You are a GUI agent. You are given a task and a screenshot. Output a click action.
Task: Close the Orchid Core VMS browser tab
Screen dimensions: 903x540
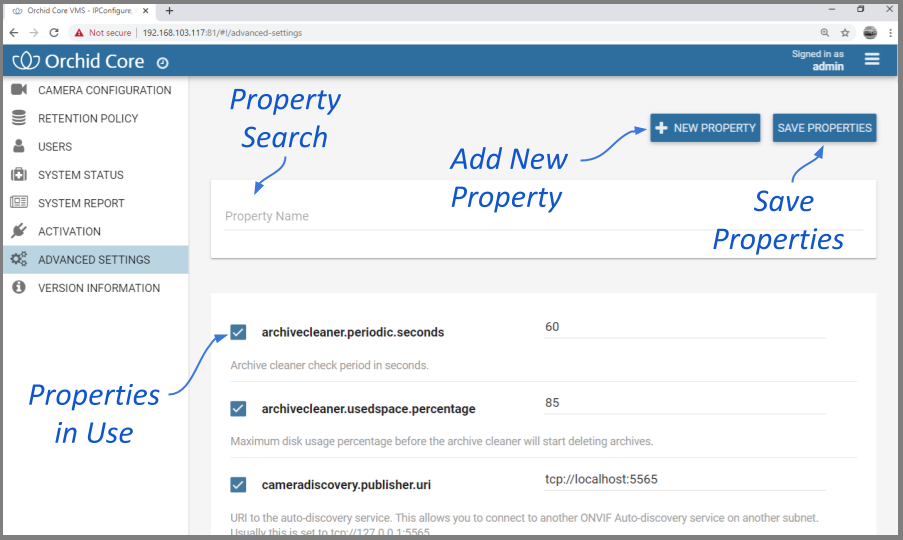click(146, 10)
